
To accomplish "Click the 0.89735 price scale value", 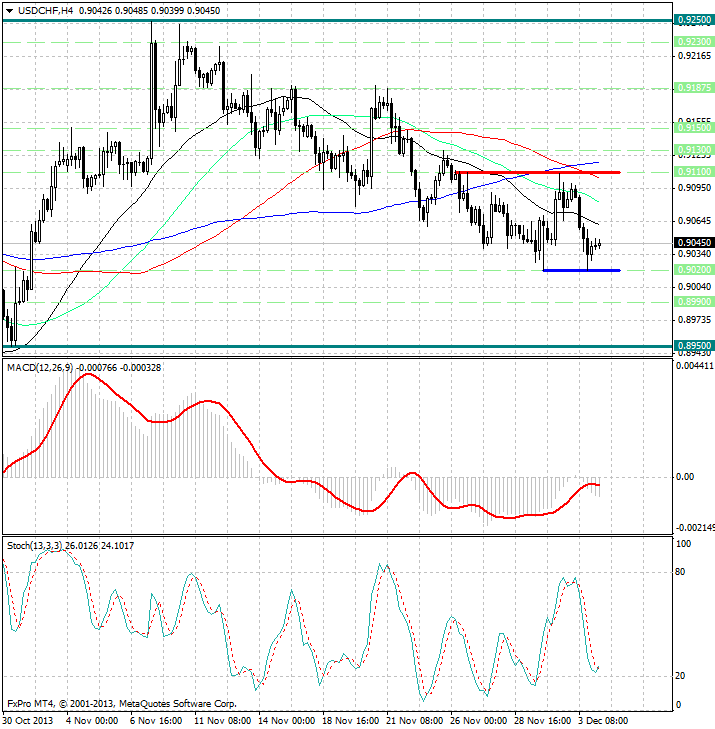I will [x=695, y=319].
